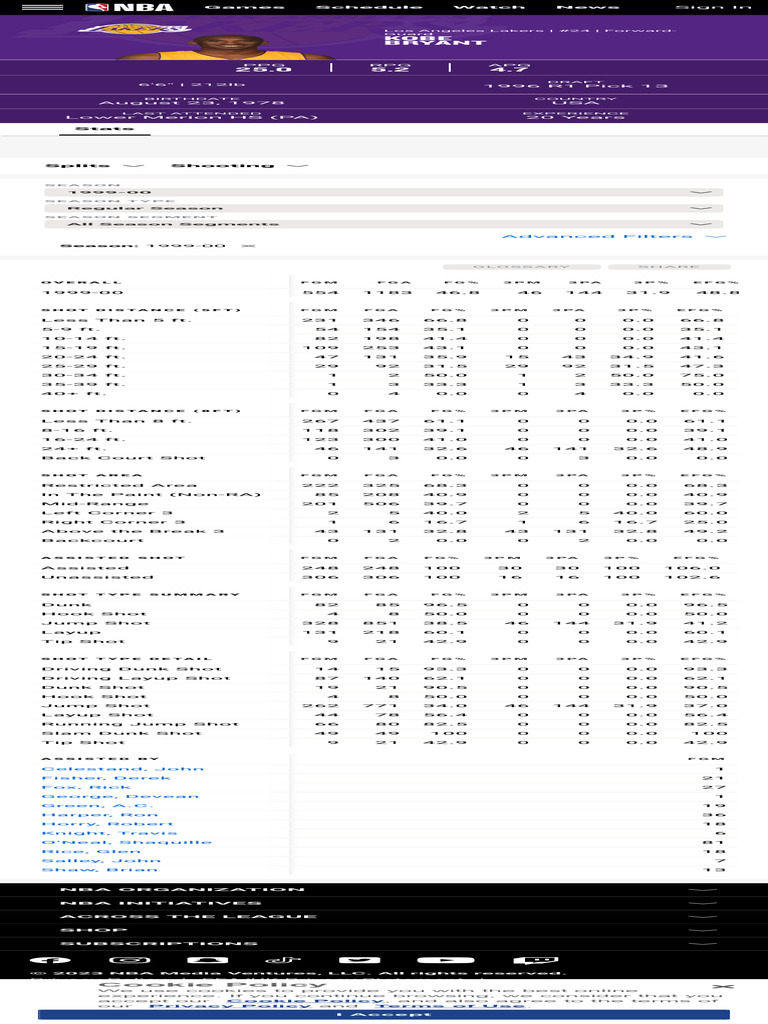Click the I Accept cookie button
The width and height of the screenshot is (768, 1024).
pos(384,1014)
